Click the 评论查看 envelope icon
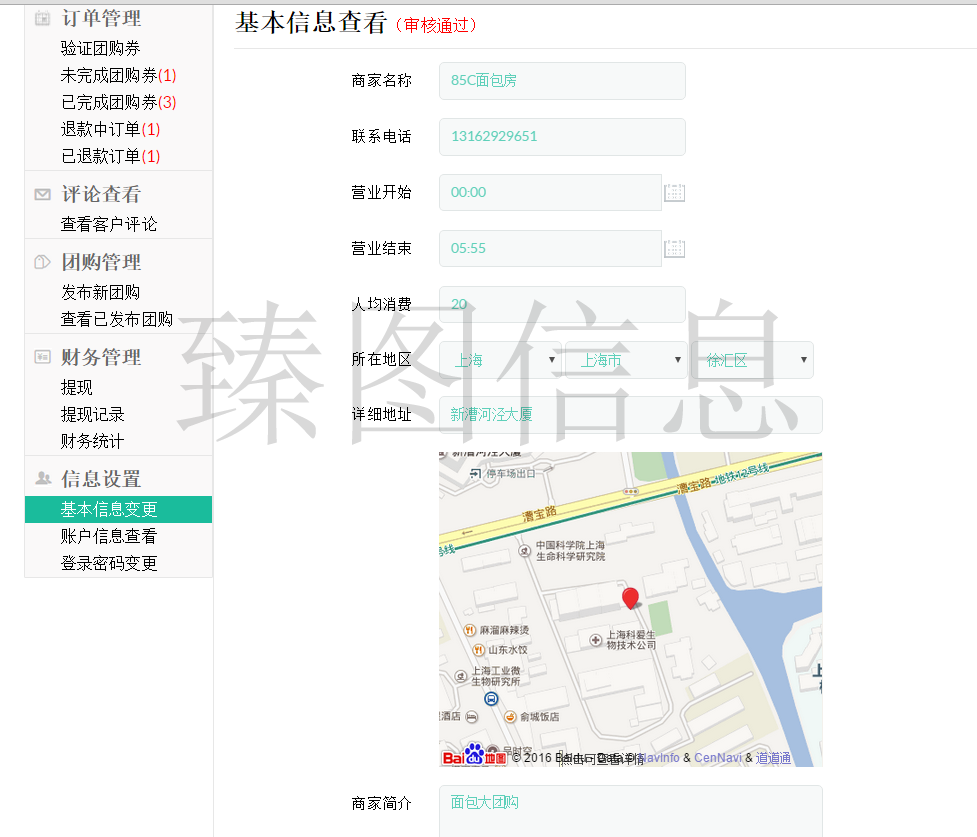 (42, 194)
